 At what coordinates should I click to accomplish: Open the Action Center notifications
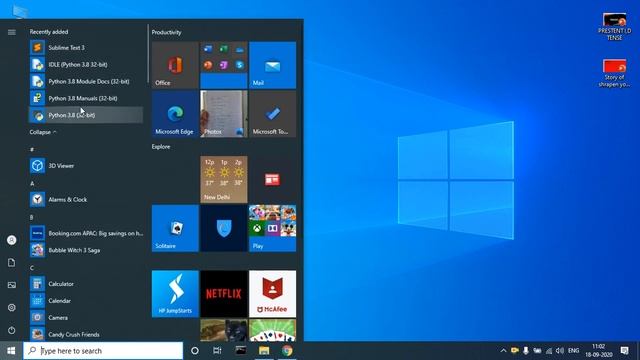[624, 351]
